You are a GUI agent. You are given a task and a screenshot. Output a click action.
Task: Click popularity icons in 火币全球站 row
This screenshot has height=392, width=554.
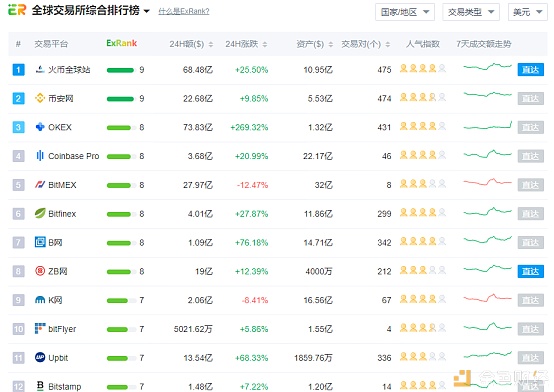[x=423, y=69]
